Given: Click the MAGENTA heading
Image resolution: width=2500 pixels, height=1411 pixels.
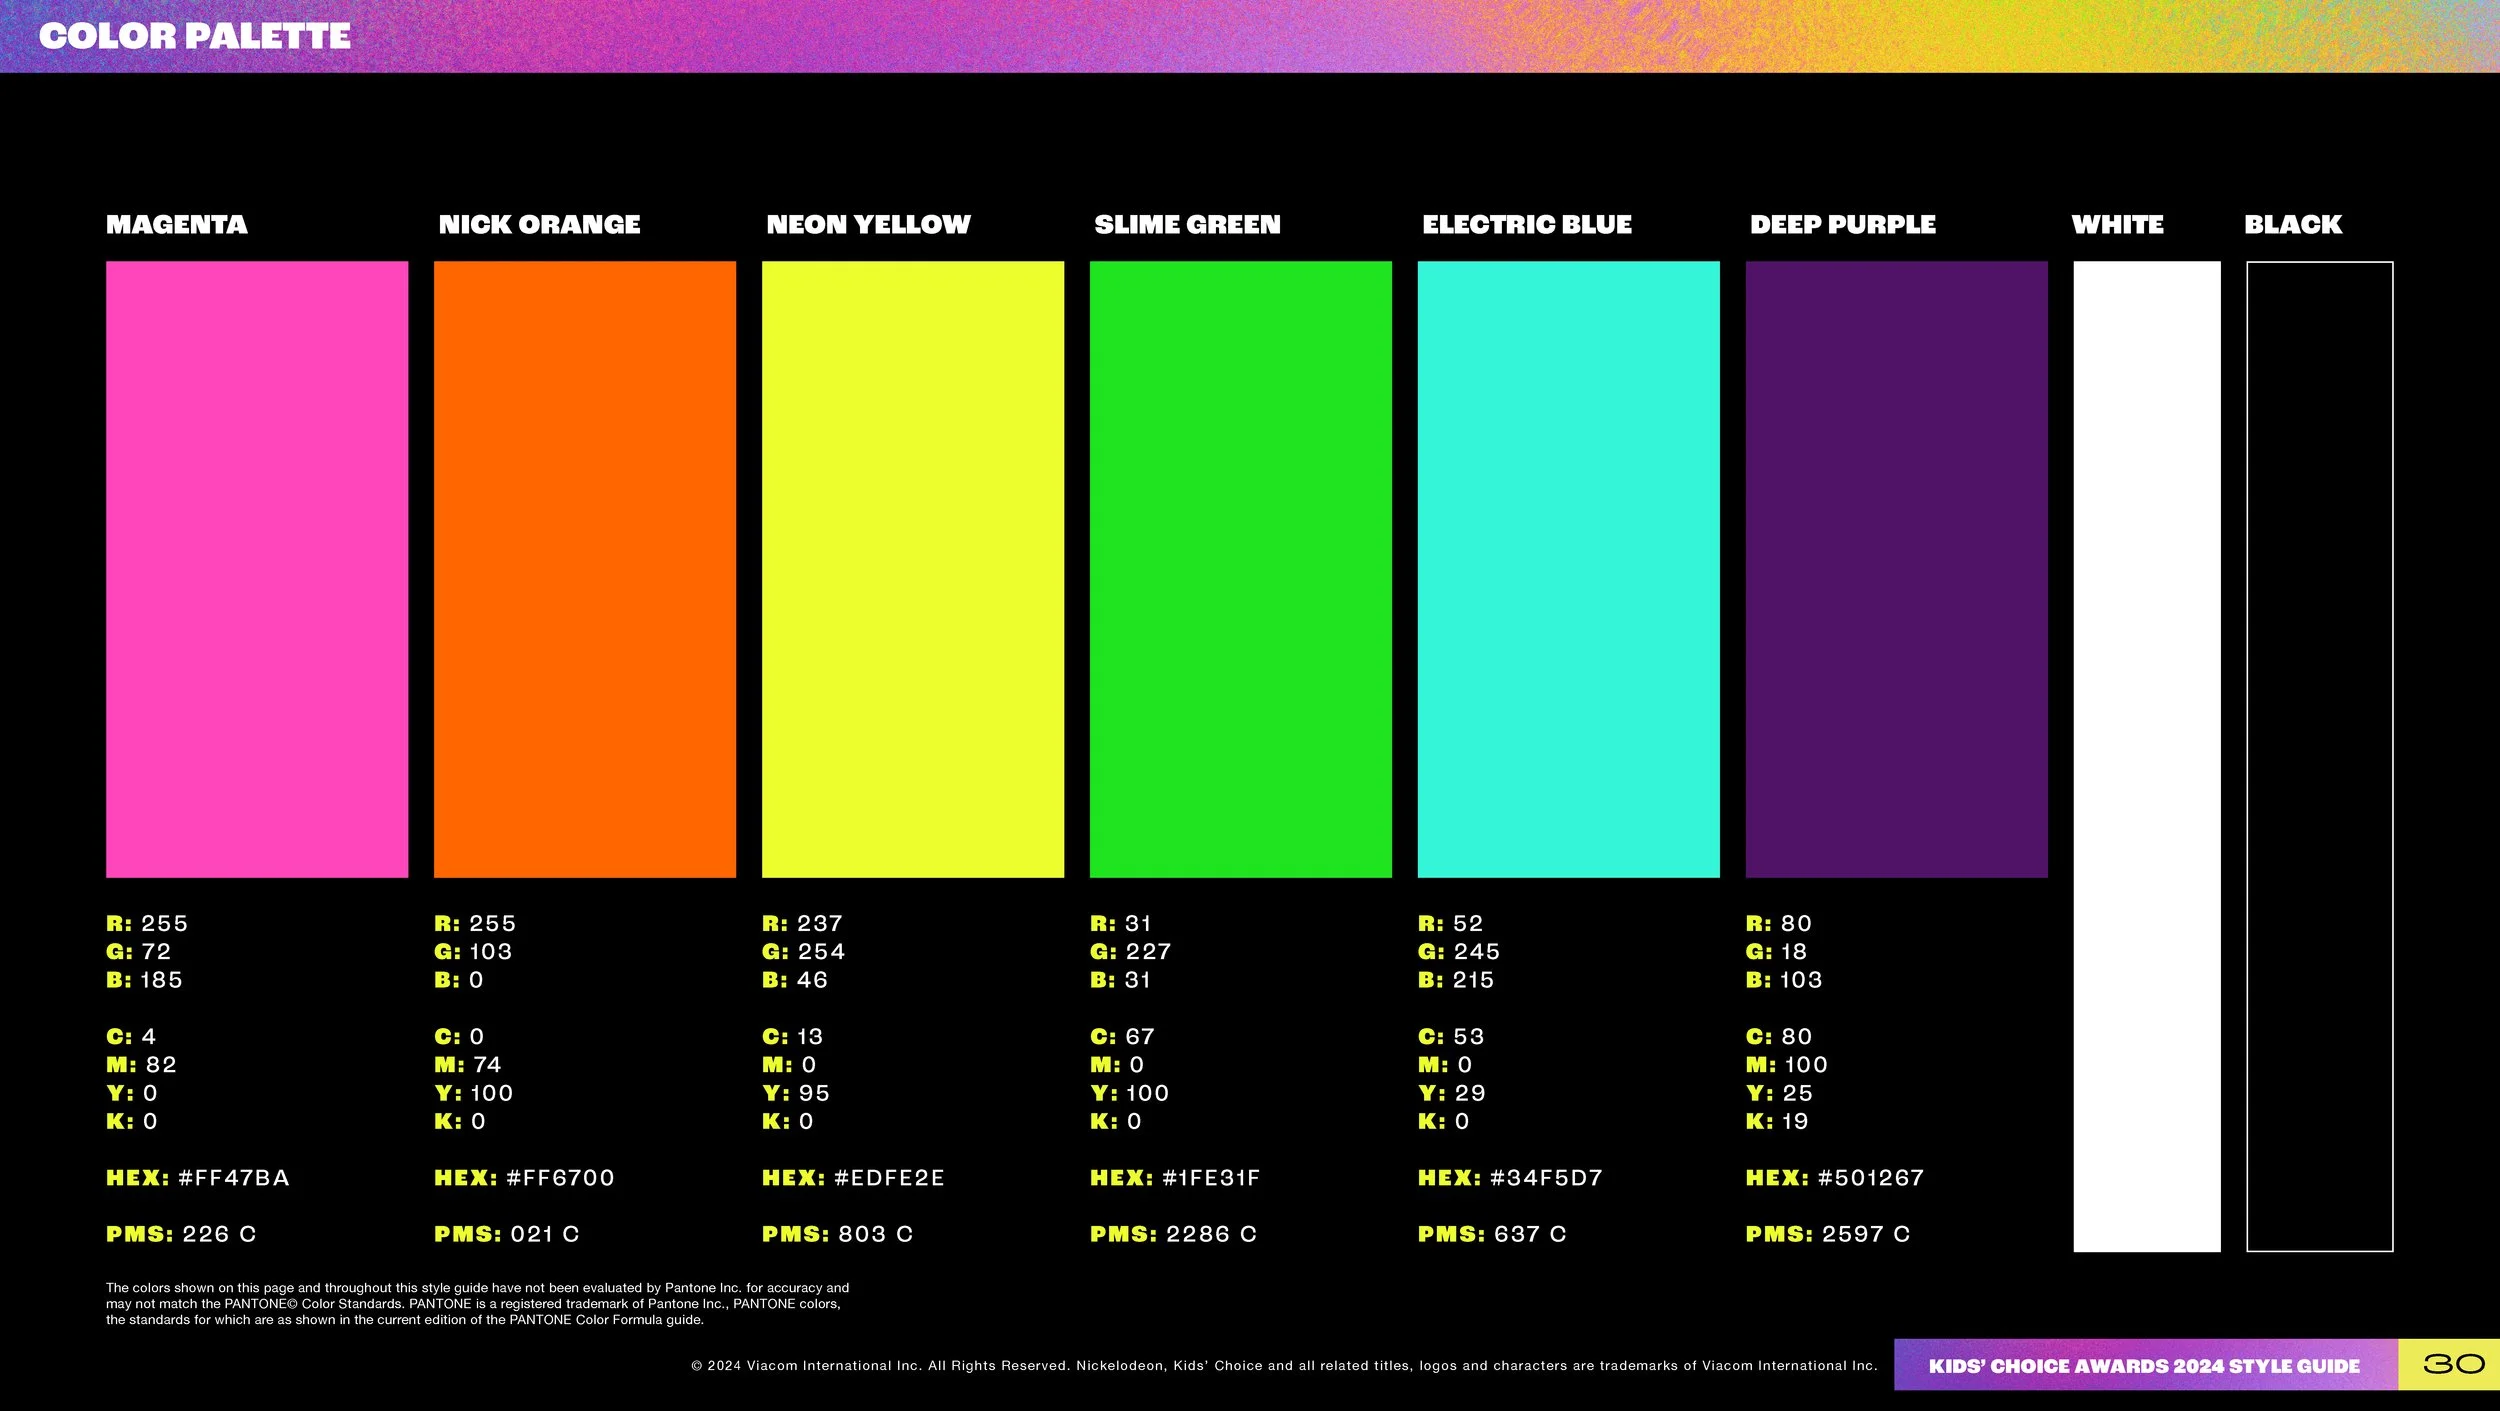Looking at the screenshot, I should click(x=177, y=224).
